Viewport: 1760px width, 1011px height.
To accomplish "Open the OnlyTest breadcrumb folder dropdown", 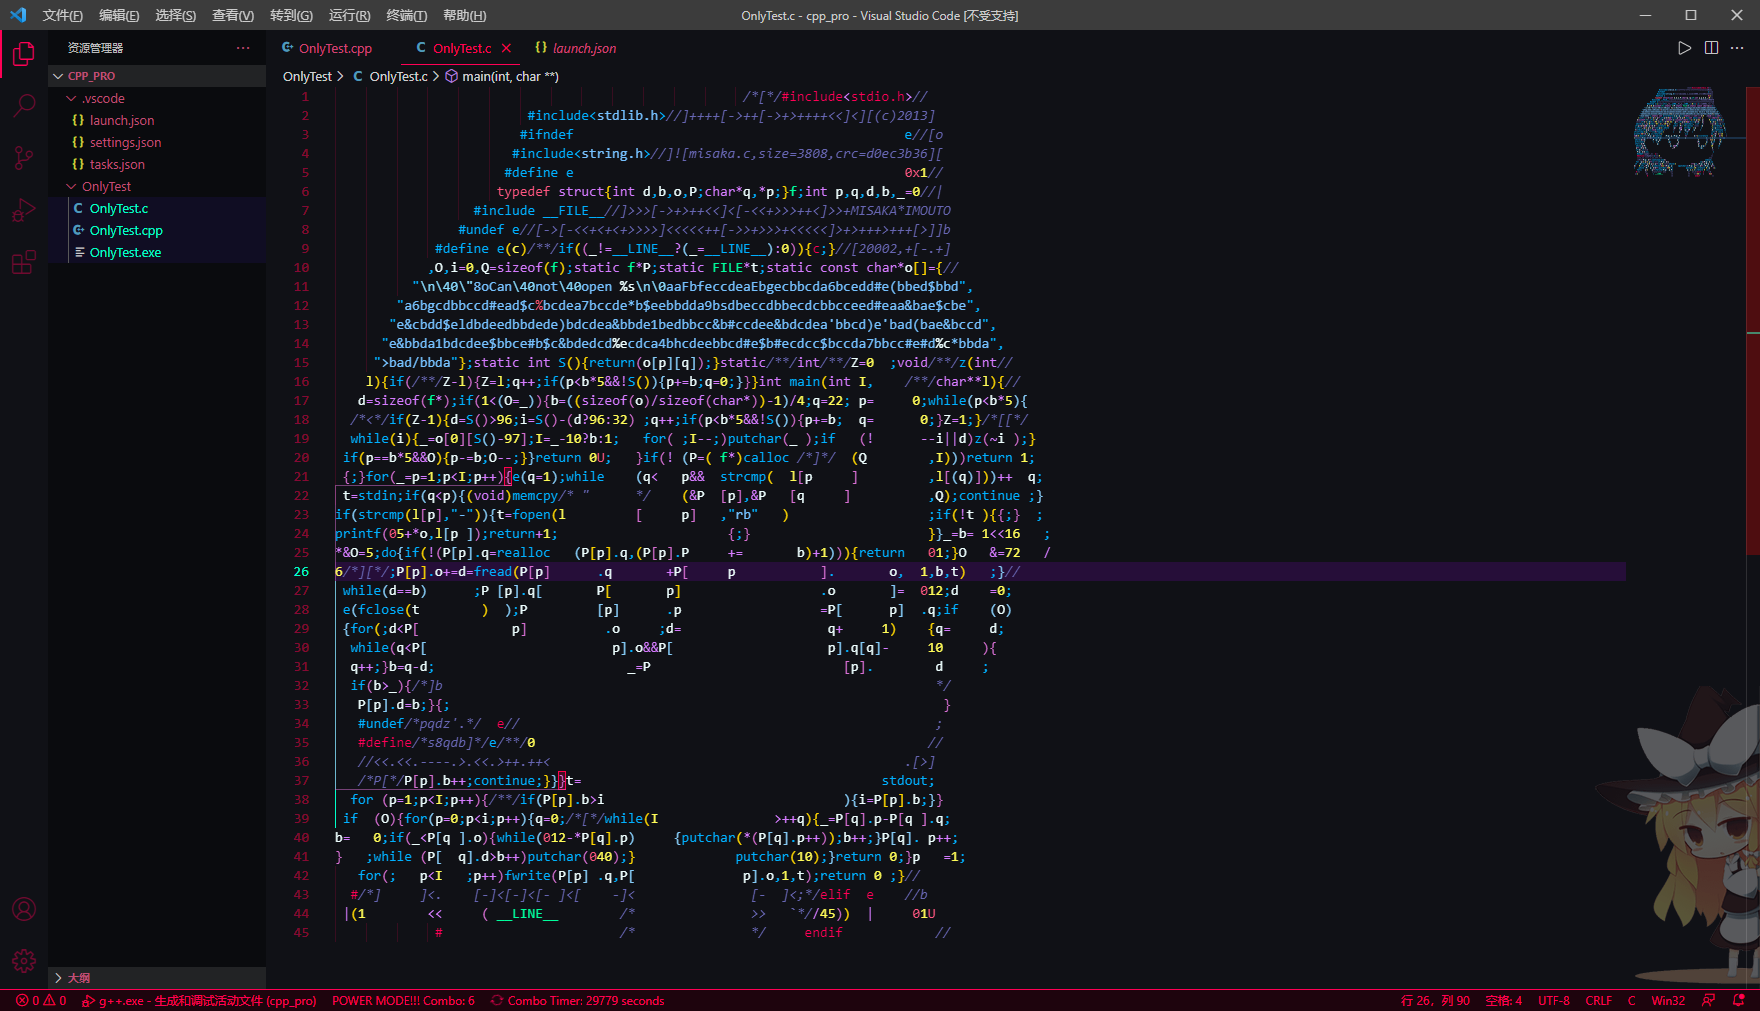I will click(307, 76).
